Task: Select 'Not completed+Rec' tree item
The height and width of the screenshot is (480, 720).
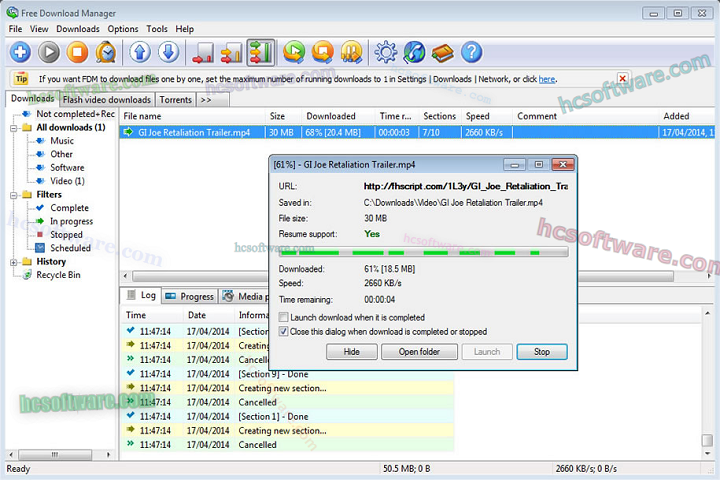Action: click(75, 114)
